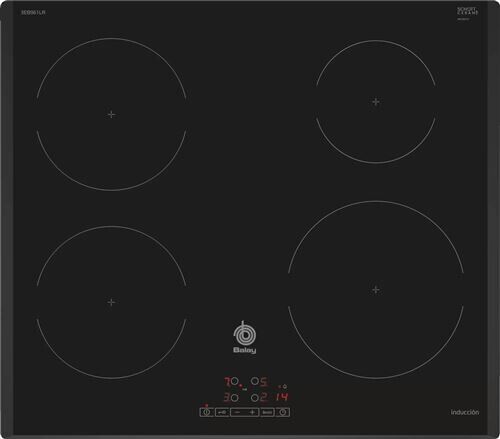Select the zone circle beside the 5 display

click(x=255, y=381)
